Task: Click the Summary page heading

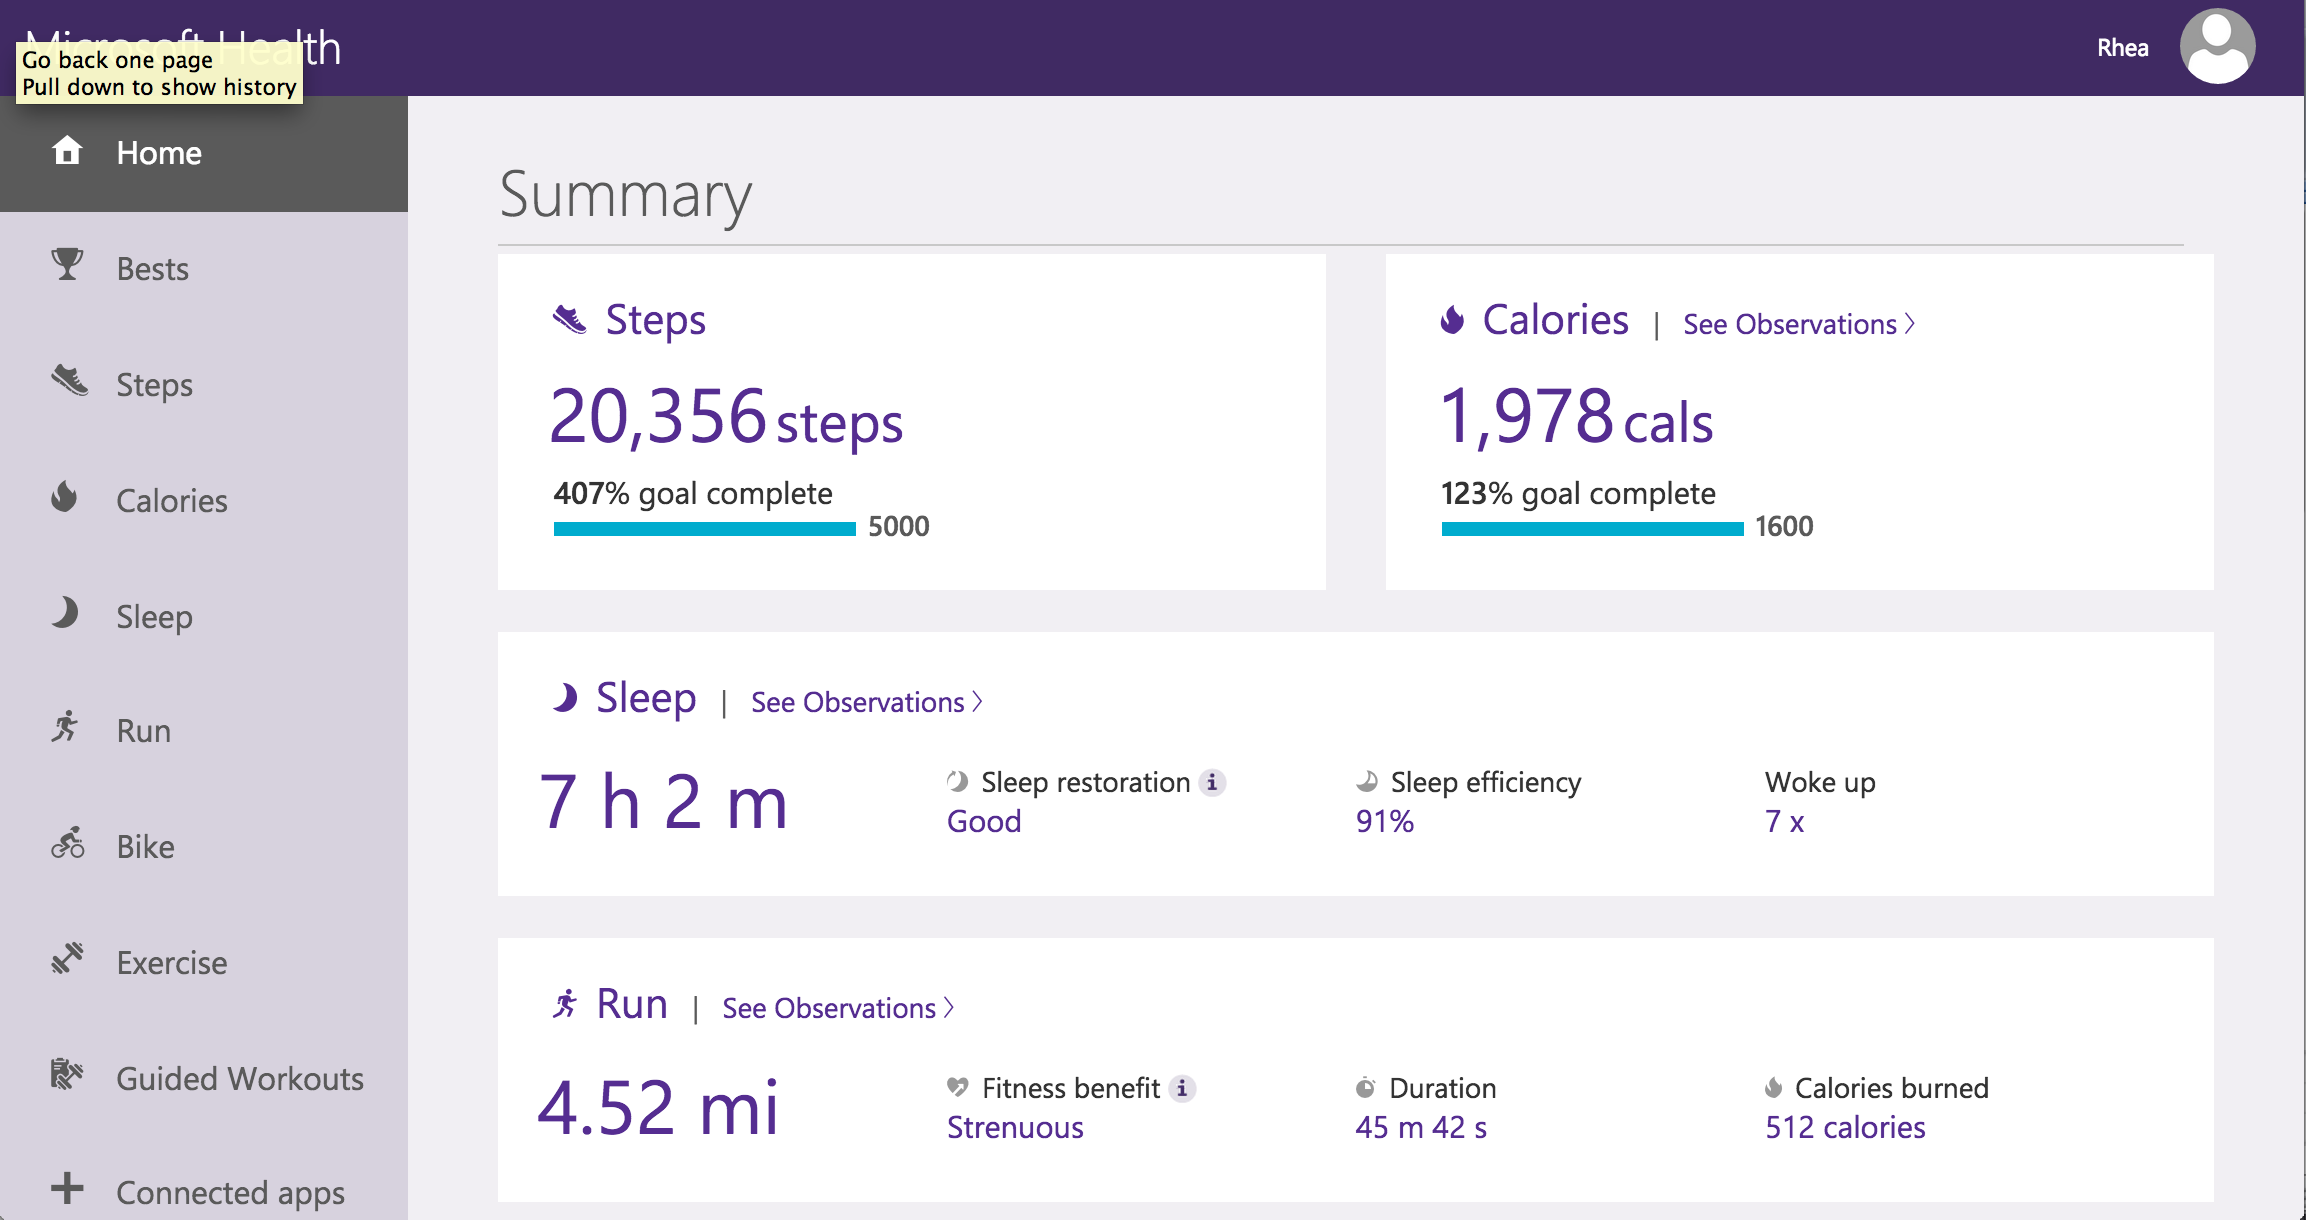Action: [626, 196]
